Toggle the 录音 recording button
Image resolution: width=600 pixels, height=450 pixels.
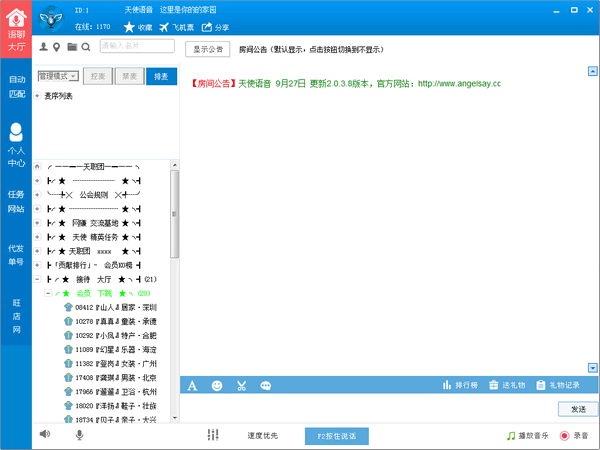(573, 435)
